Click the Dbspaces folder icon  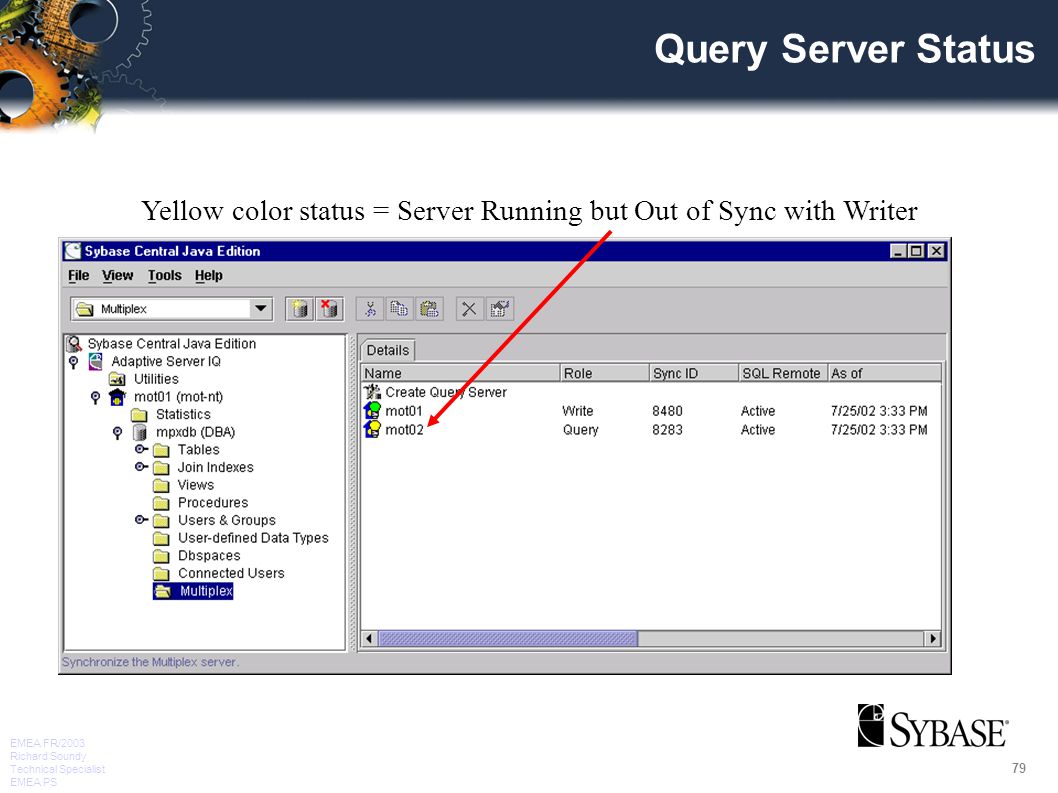[161, 556]
